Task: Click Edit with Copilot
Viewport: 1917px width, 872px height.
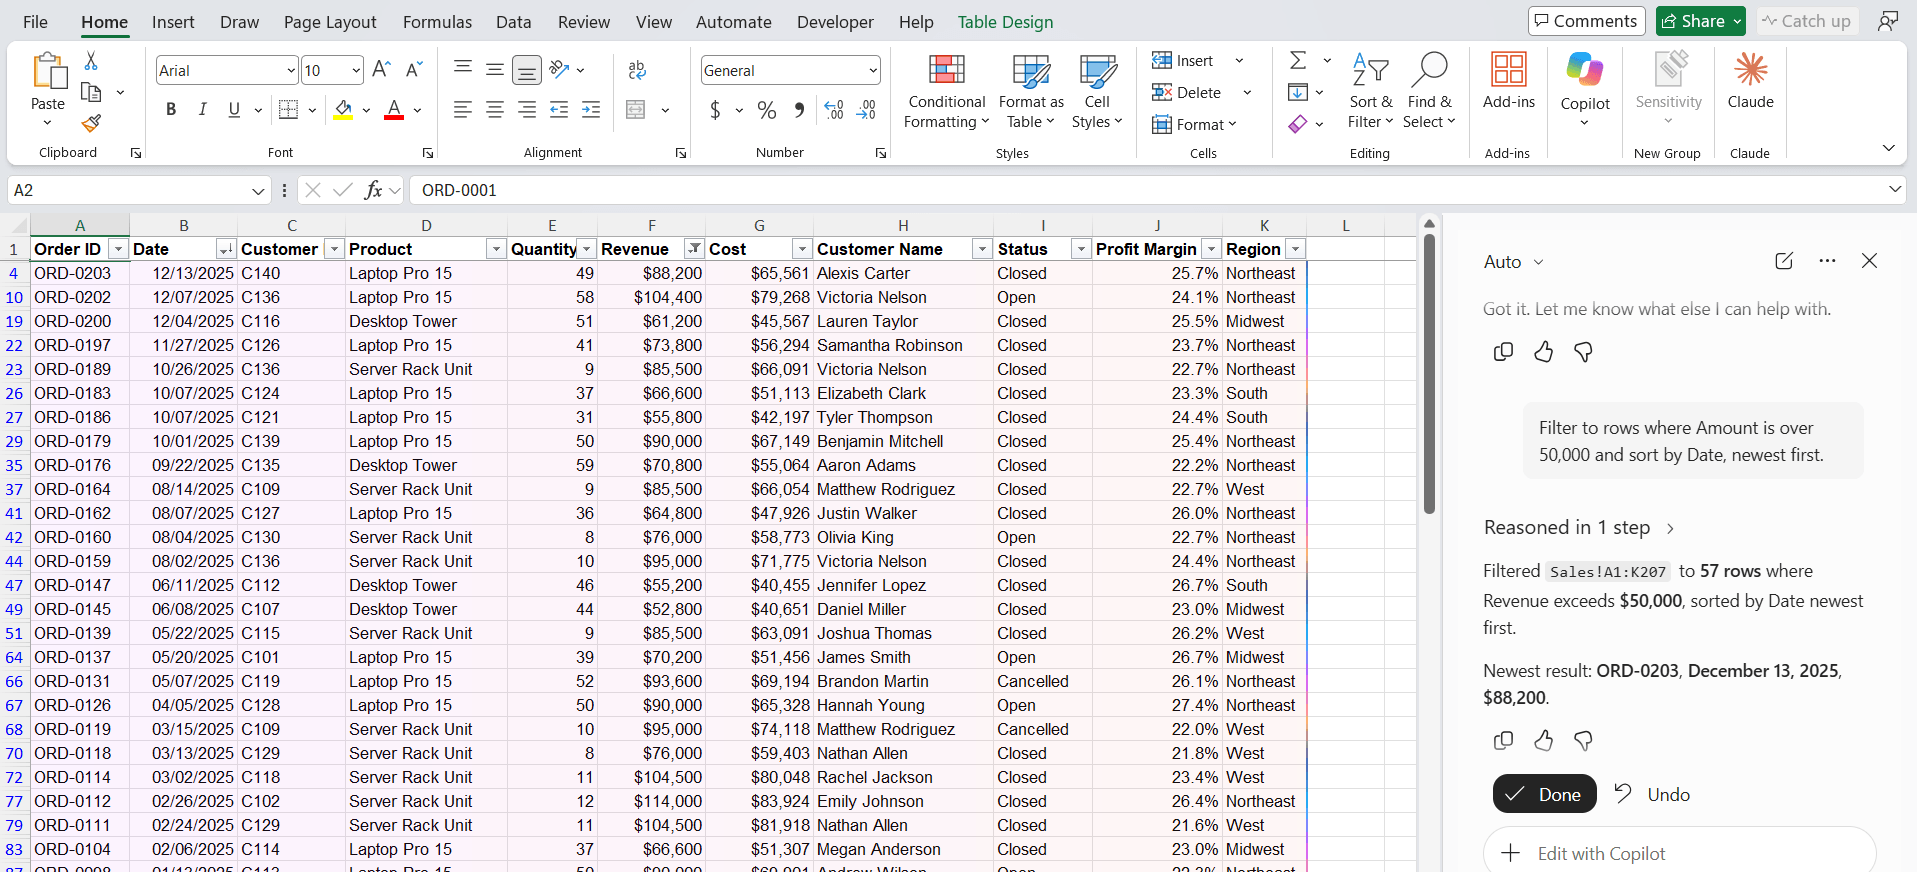Action: tap(1679, 853)
